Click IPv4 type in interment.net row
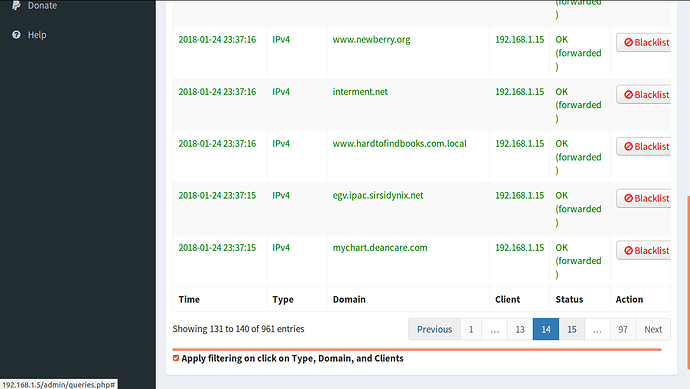This screenshot has width=690, height=389. point(281,92)
